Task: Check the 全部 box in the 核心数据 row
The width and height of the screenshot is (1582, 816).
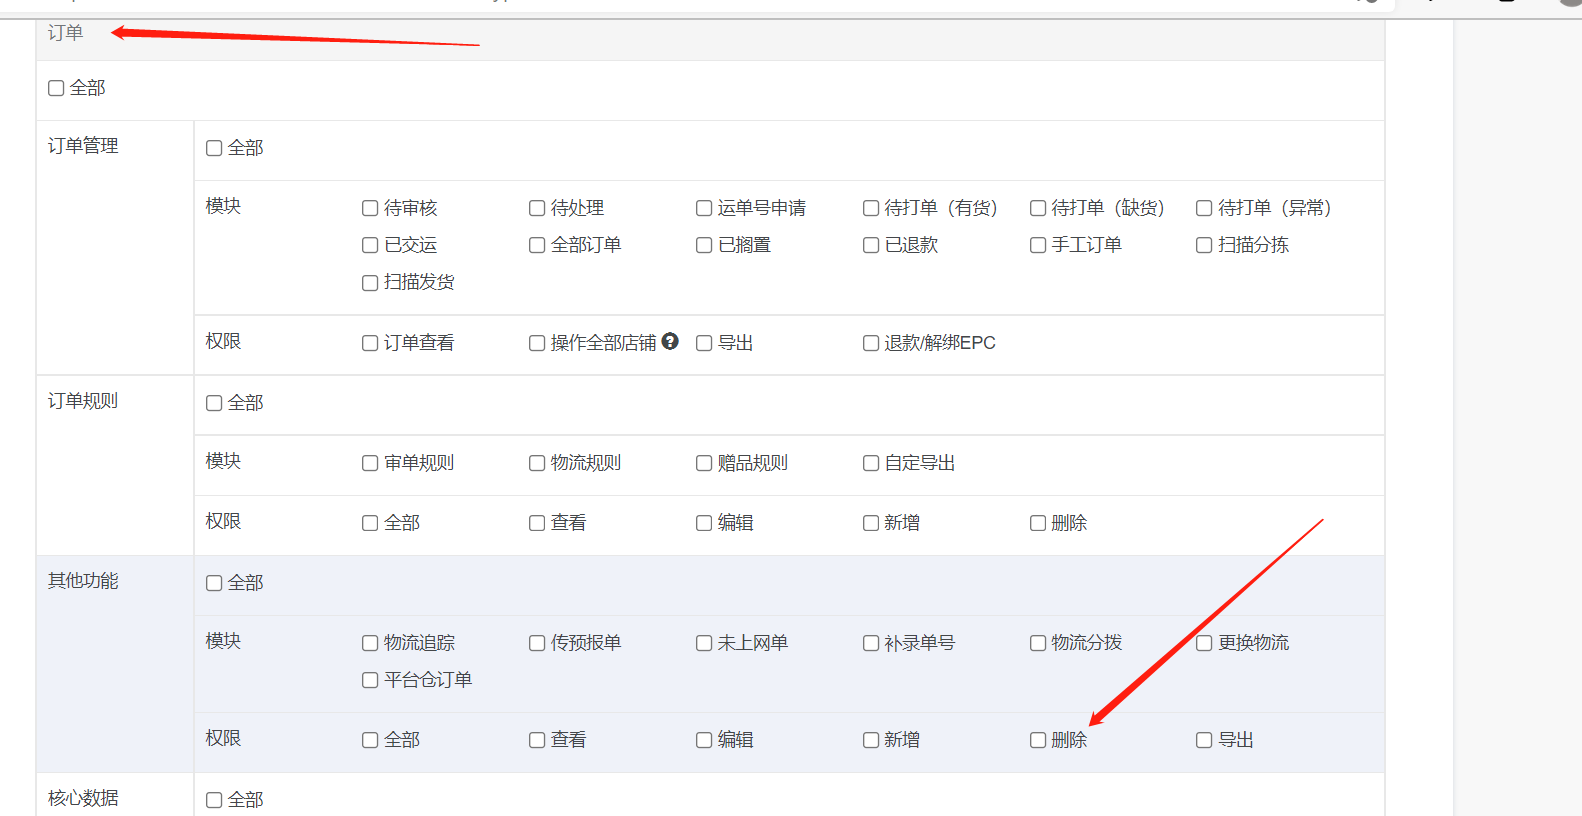Action: (214, 800)
